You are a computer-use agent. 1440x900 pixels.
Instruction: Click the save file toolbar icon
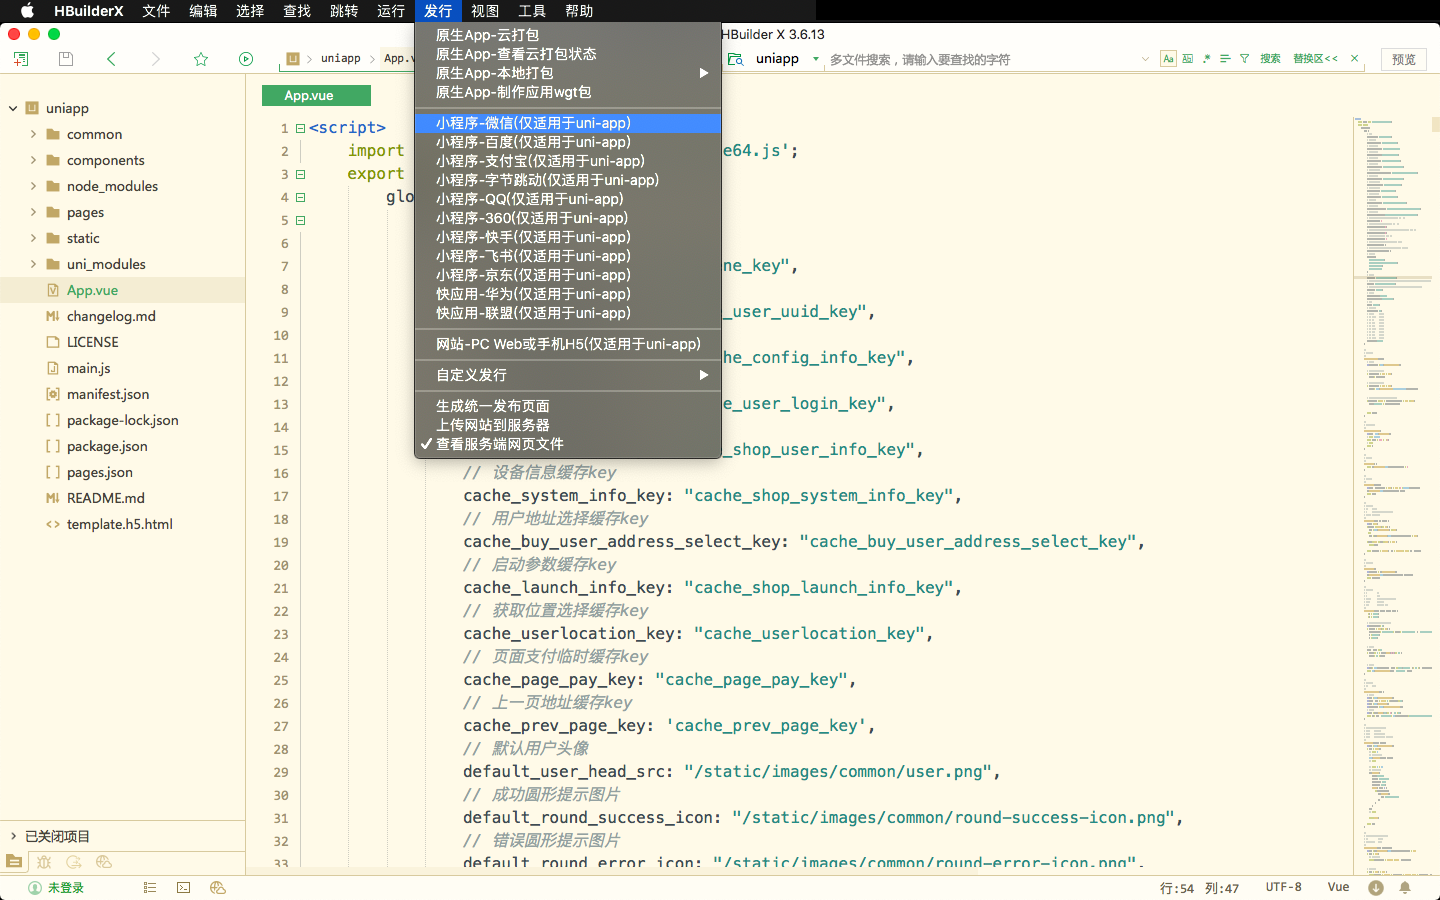66,59
